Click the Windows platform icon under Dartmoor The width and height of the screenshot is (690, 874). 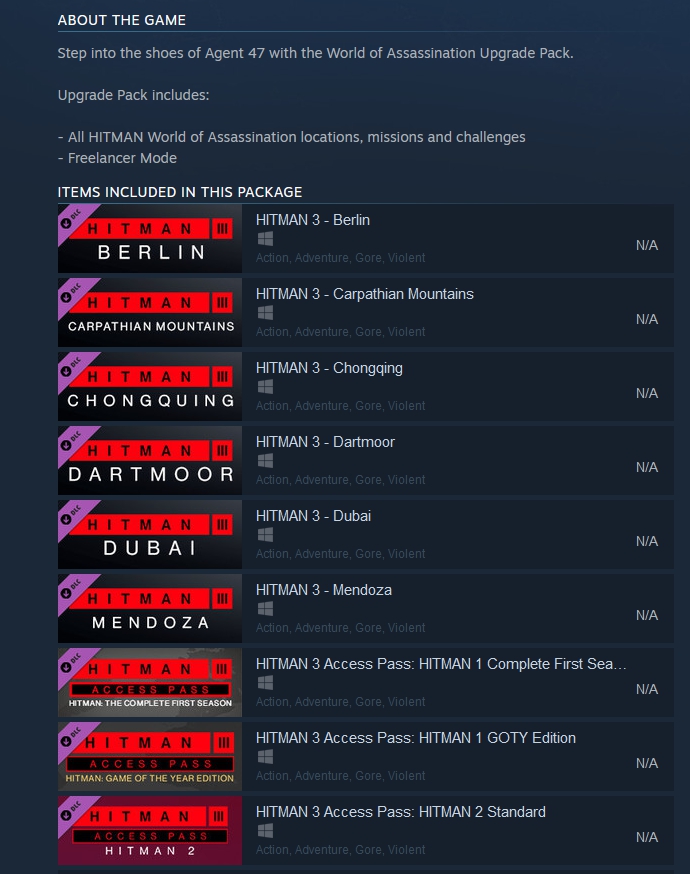click(265, 461)
